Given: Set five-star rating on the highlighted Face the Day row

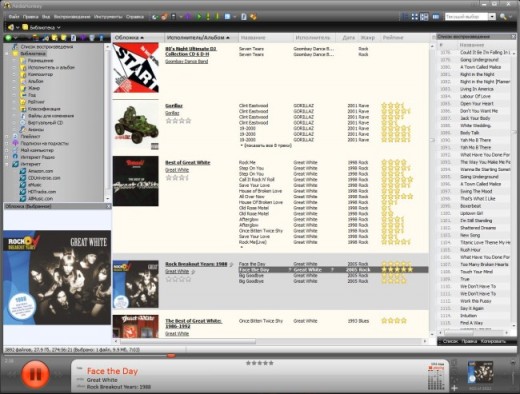Looking at the screenshot, I should click(x=410, y=269).
